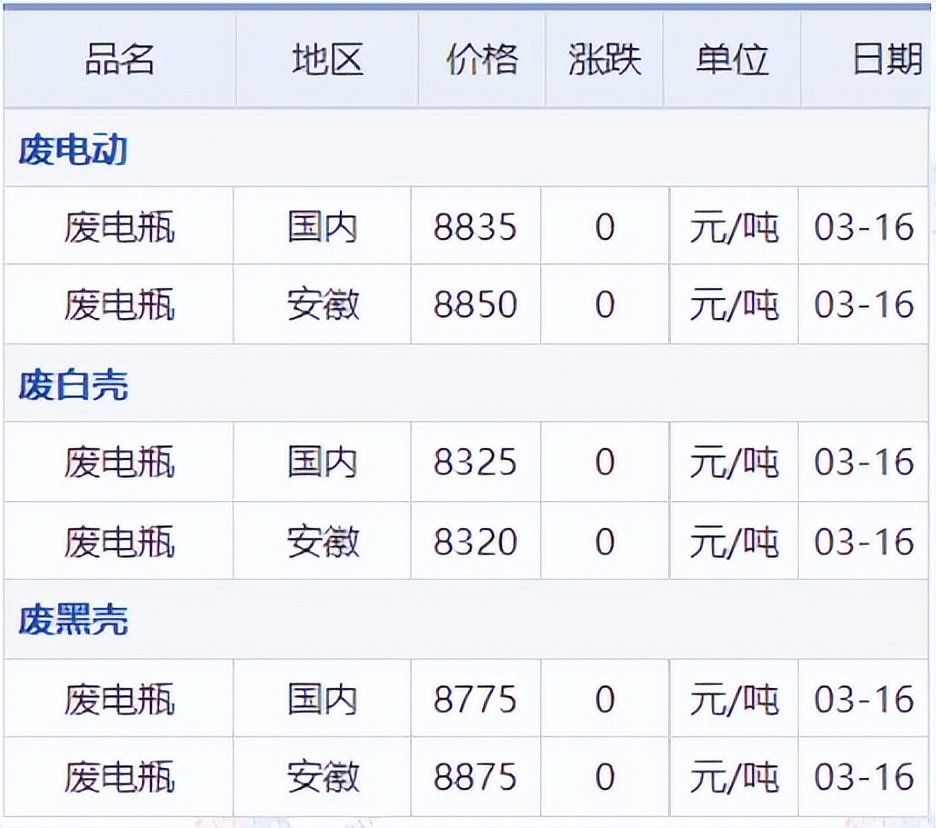The image size is (936, 828).
Task: Click 元/吨 unit in the 8775 row
Action: coord(734,699)
